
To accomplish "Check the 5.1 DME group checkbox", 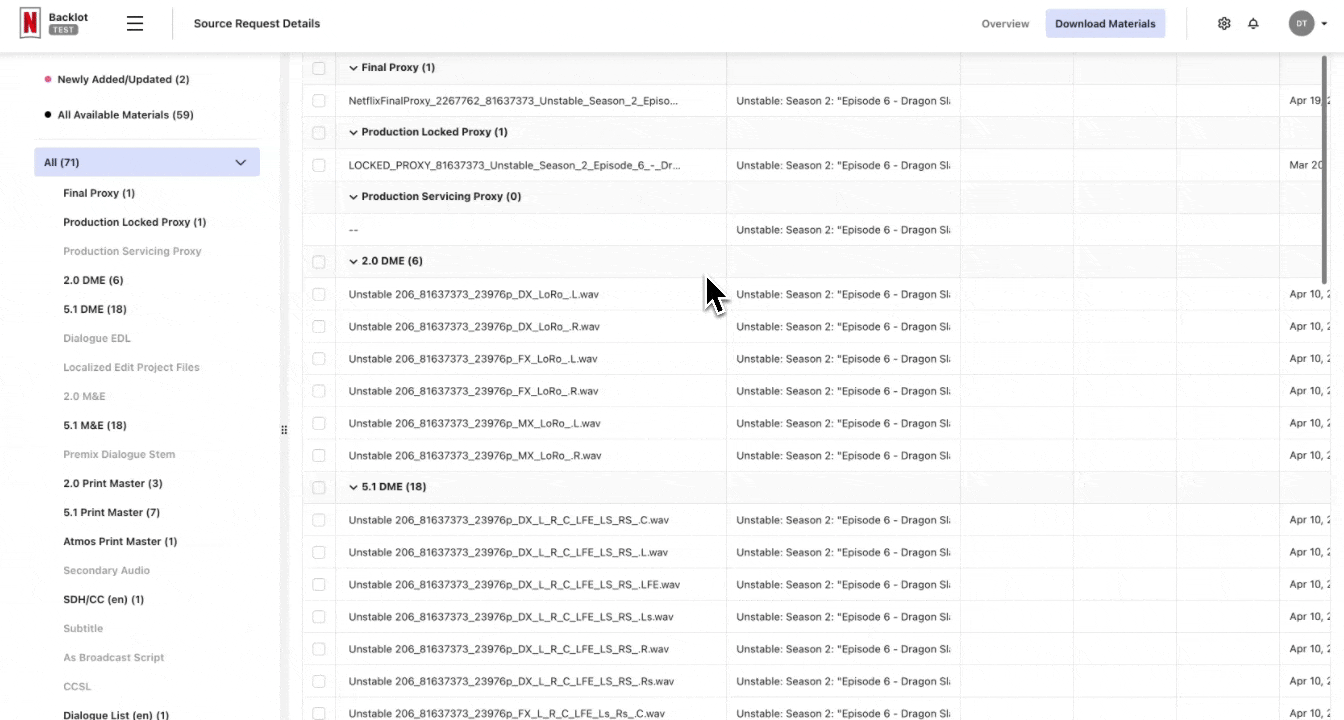I will tap(319, 487).
